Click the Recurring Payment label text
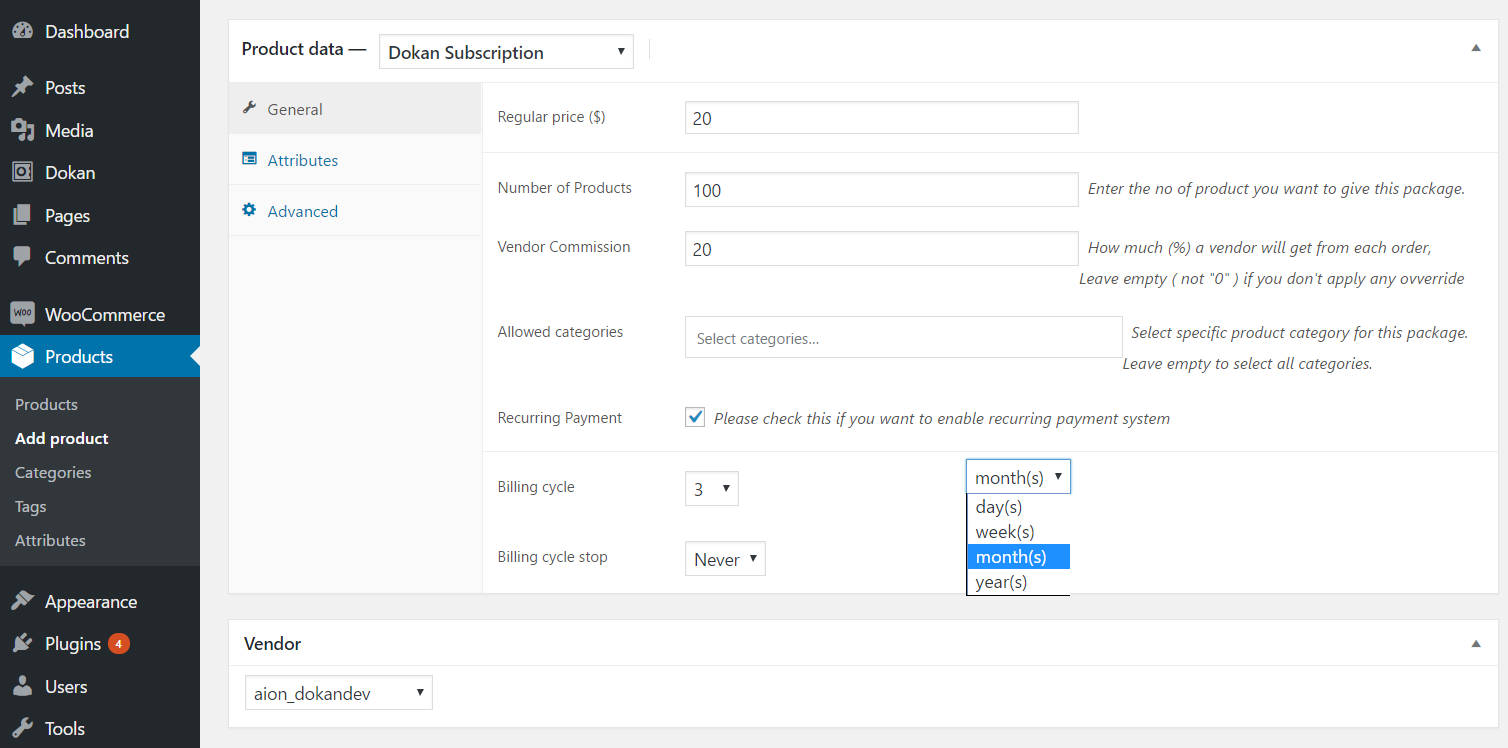 (560, 418)
